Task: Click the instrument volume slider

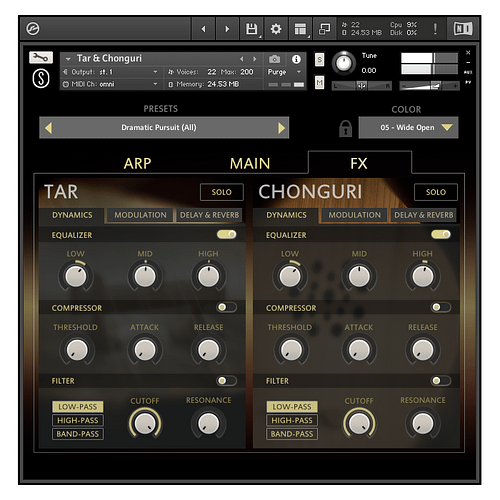Action: 429,86
